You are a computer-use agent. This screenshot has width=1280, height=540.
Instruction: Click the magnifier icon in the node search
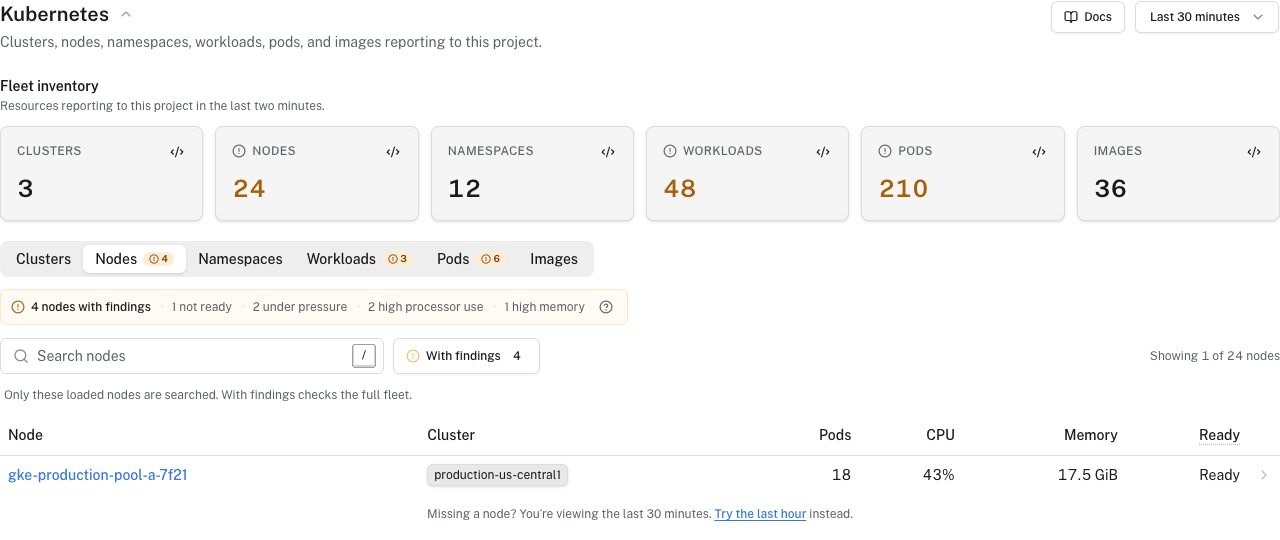tap(21, 356)
